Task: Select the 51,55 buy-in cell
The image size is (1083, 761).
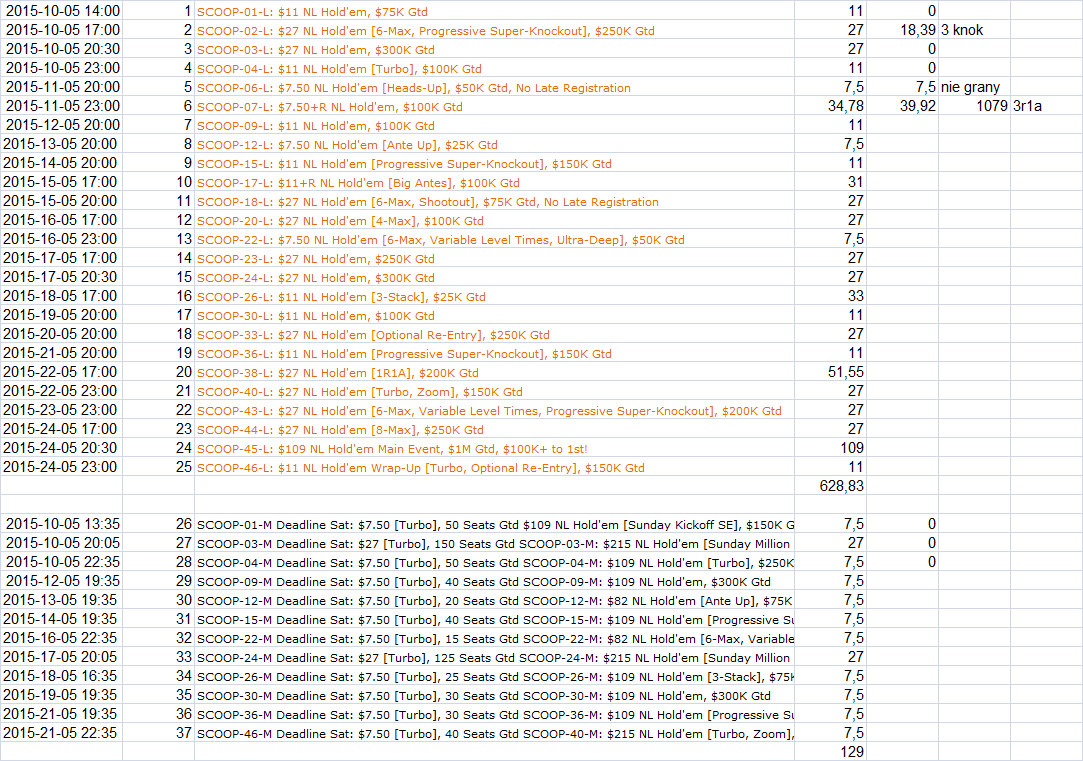Action: click(x=831, y=372)
